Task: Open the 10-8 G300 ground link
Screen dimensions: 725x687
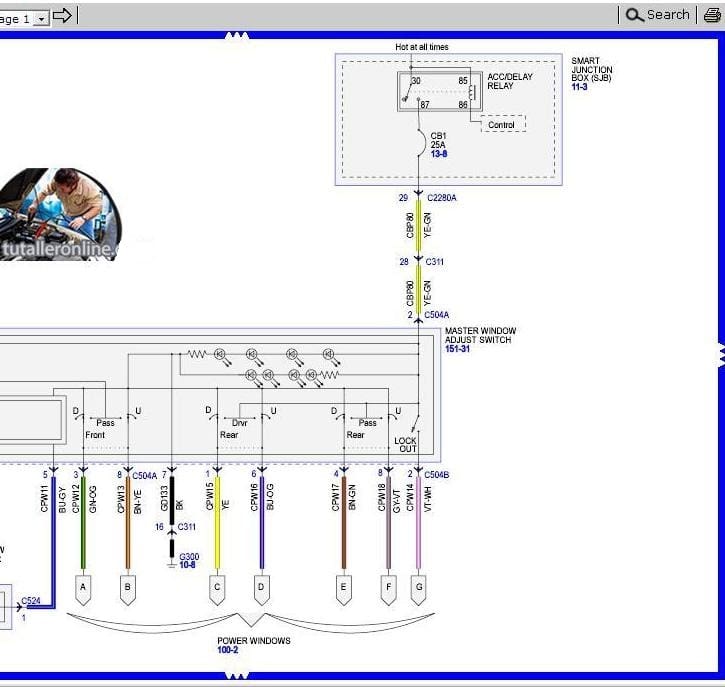Action: click(187, 564)
